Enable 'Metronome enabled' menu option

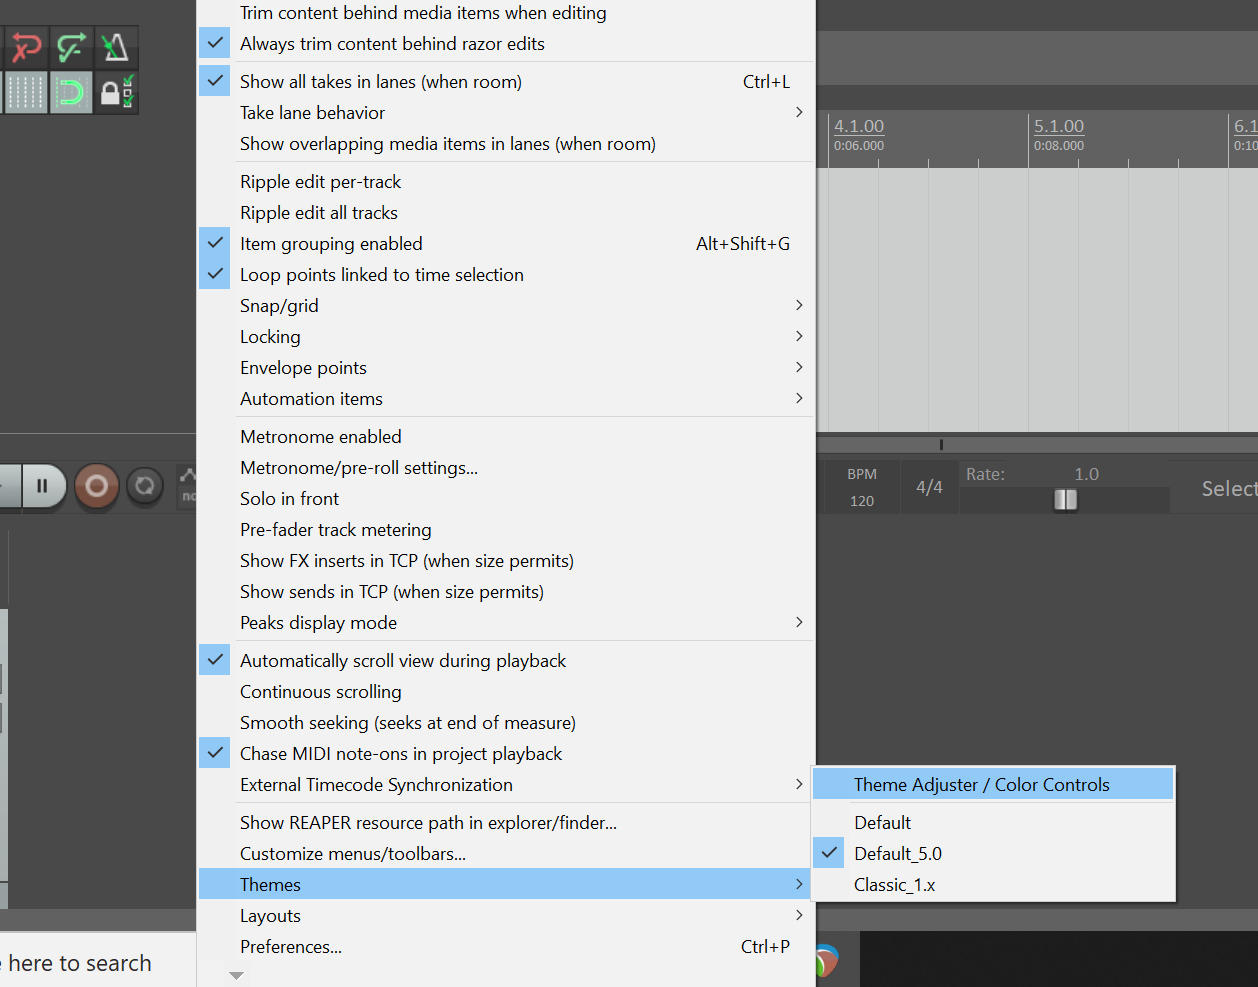point(320,436)
